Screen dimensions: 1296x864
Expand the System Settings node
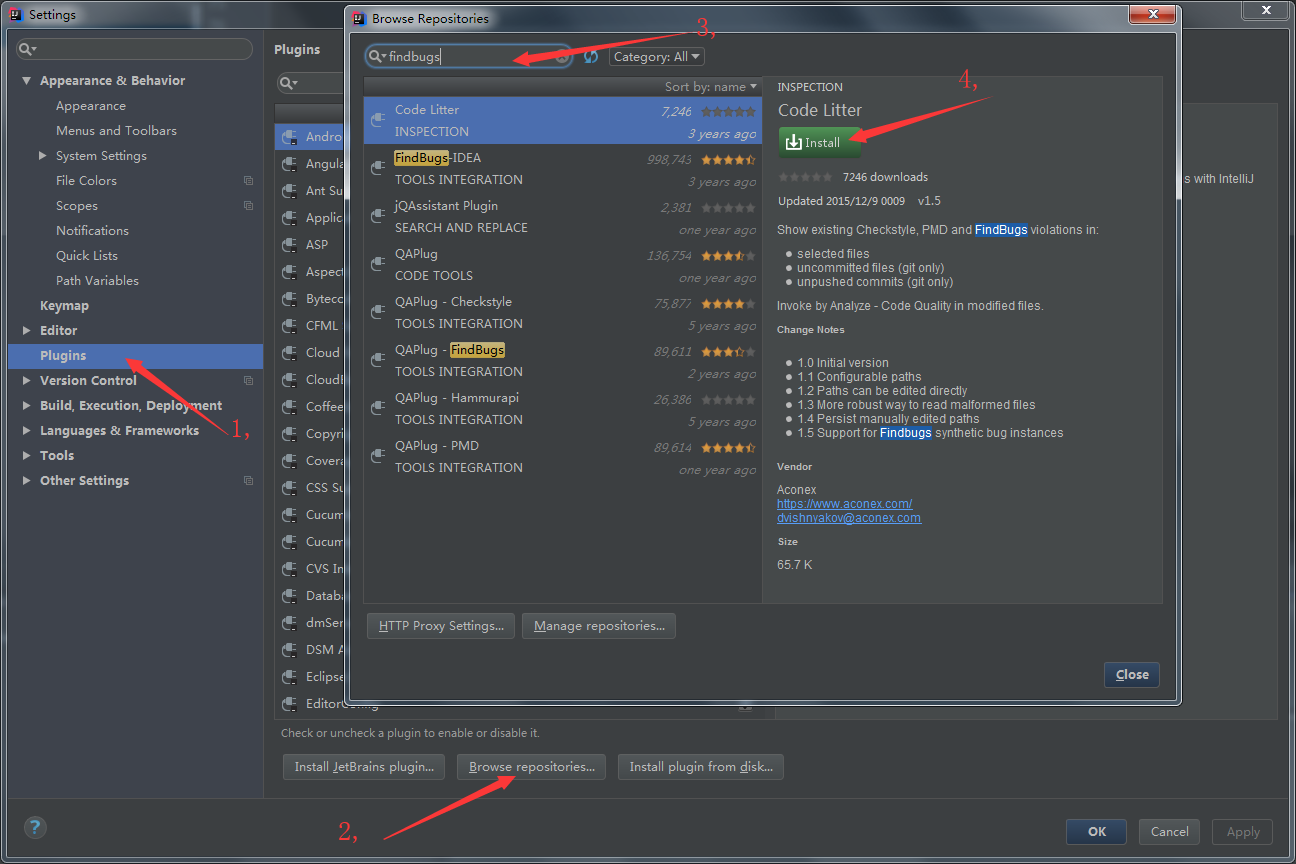42,156
